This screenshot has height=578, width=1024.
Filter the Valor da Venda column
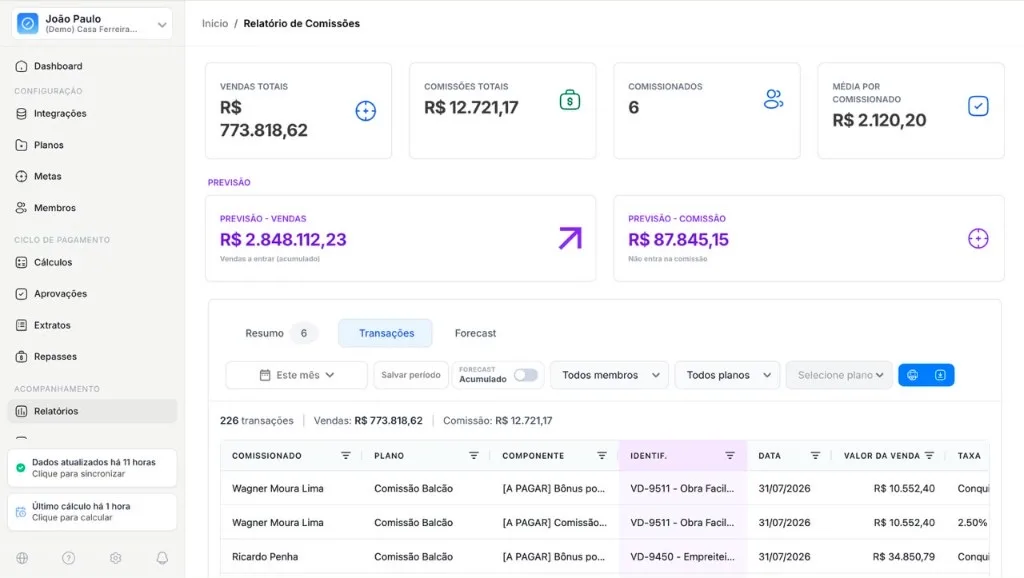pyautogui.click(x=929, y=456)
